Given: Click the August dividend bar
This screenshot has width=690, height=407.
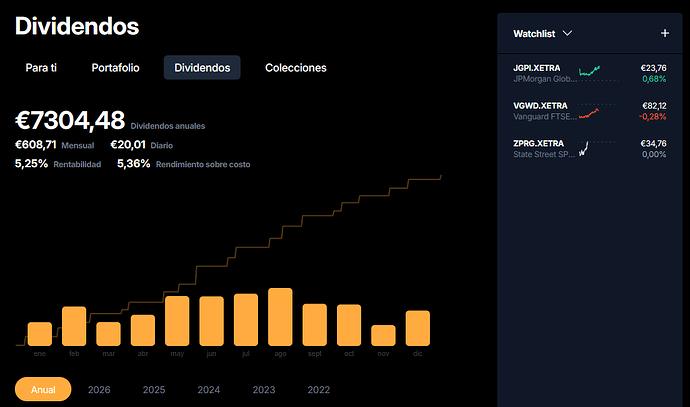Looking at the screenshot, I should click(280, 317).
